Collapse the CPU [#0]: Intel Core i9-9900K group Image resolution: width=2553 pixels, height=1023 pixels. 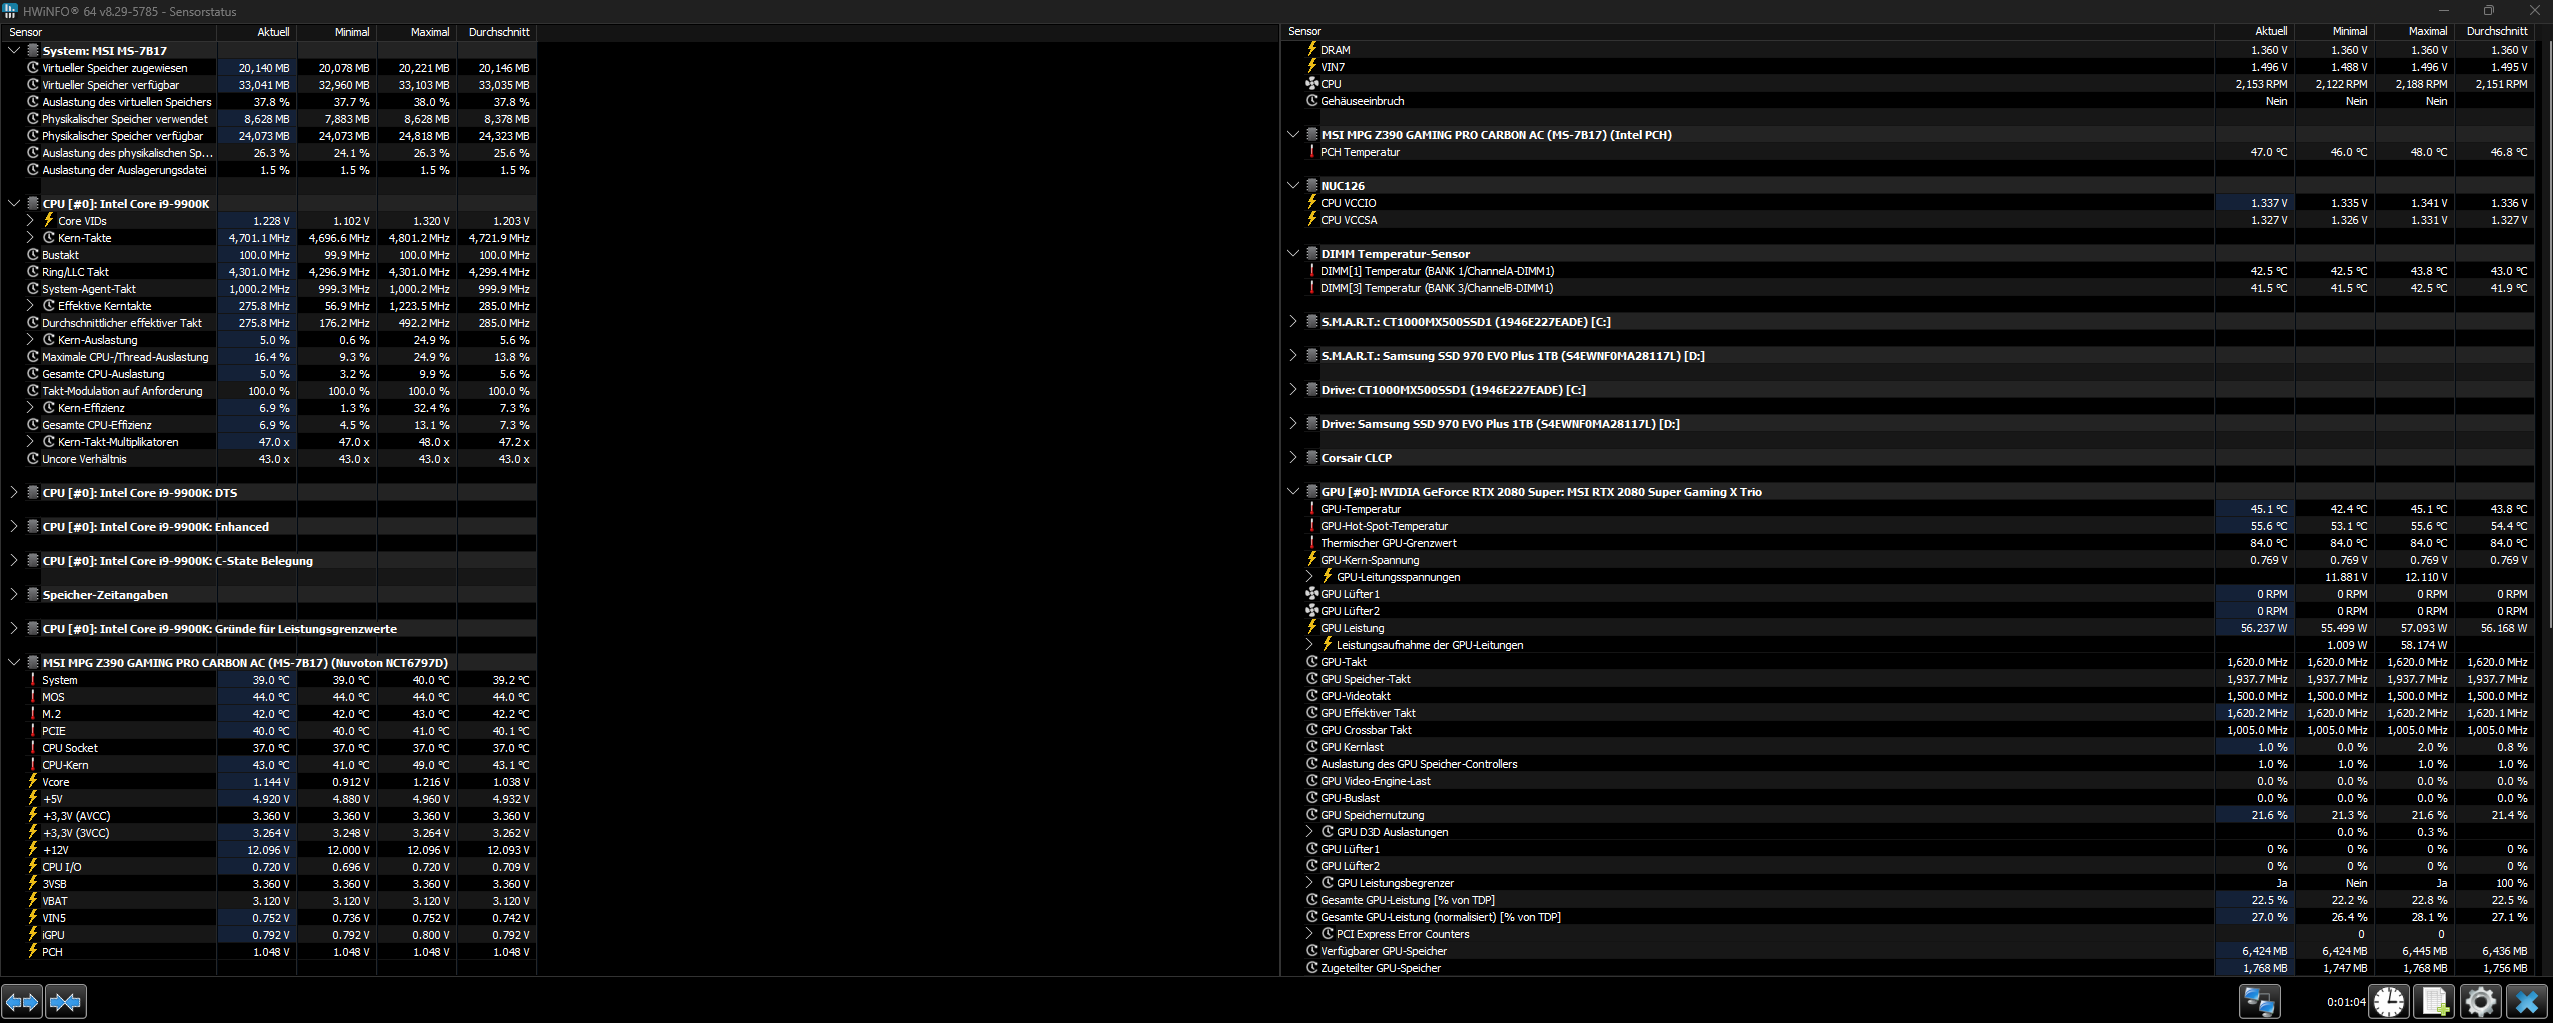click(14, 204)
